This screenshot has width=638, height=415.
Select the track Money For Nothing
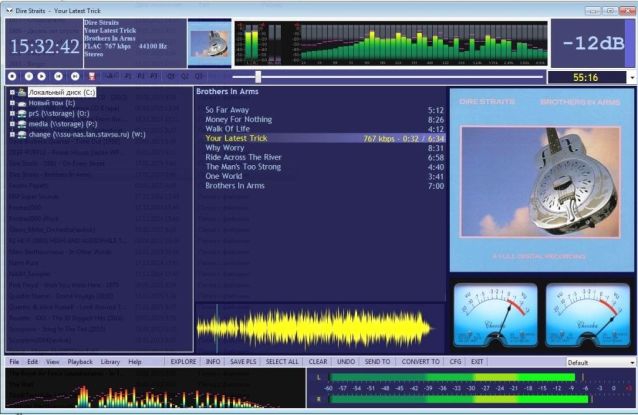coord(324,120)
